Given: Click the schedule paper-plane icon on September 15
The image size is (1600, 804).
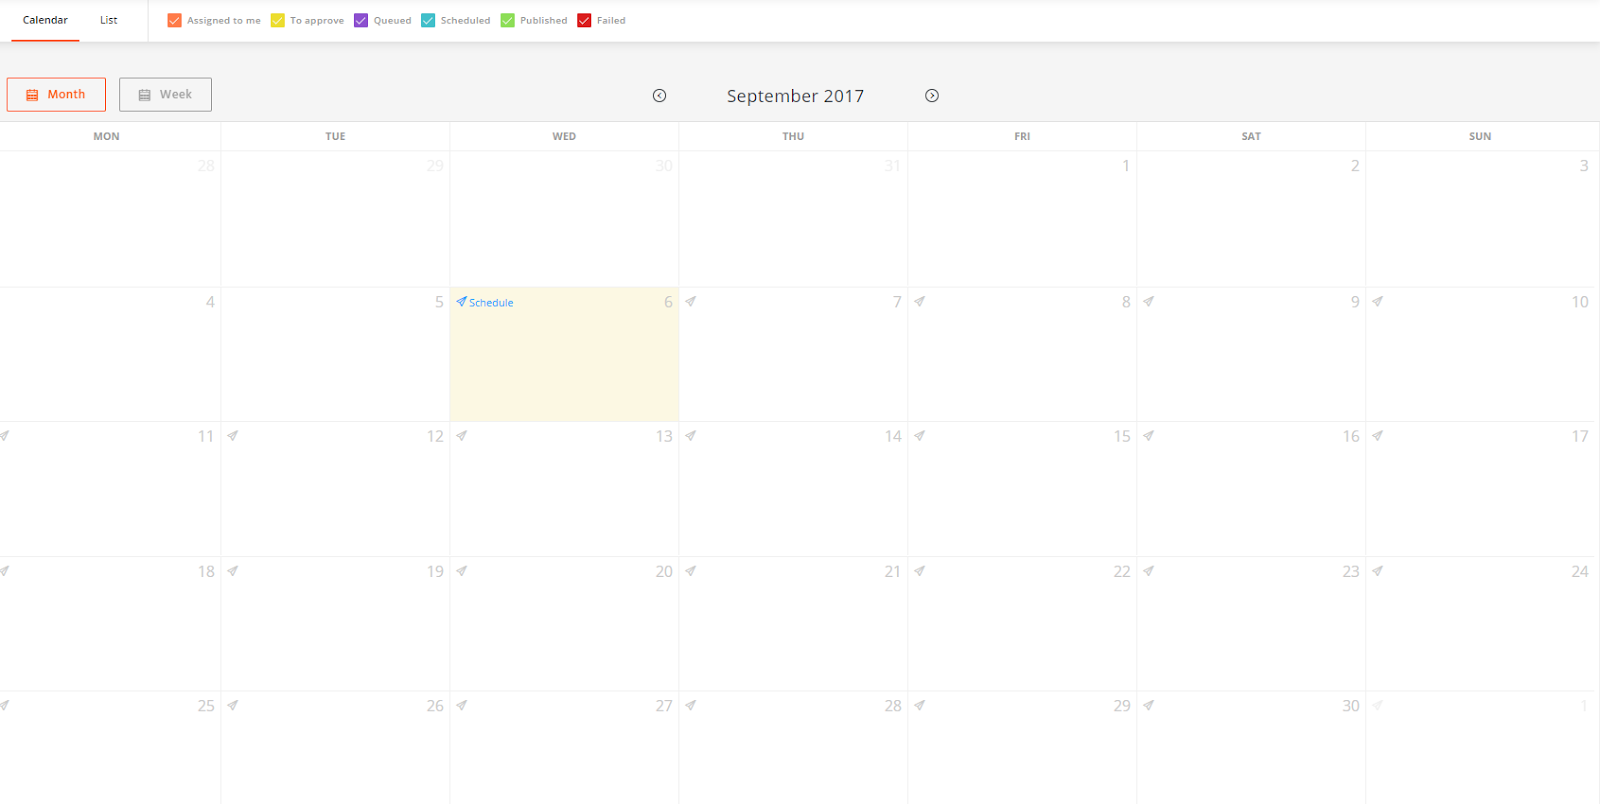Looking at the screenshot, I should point(920,436).
